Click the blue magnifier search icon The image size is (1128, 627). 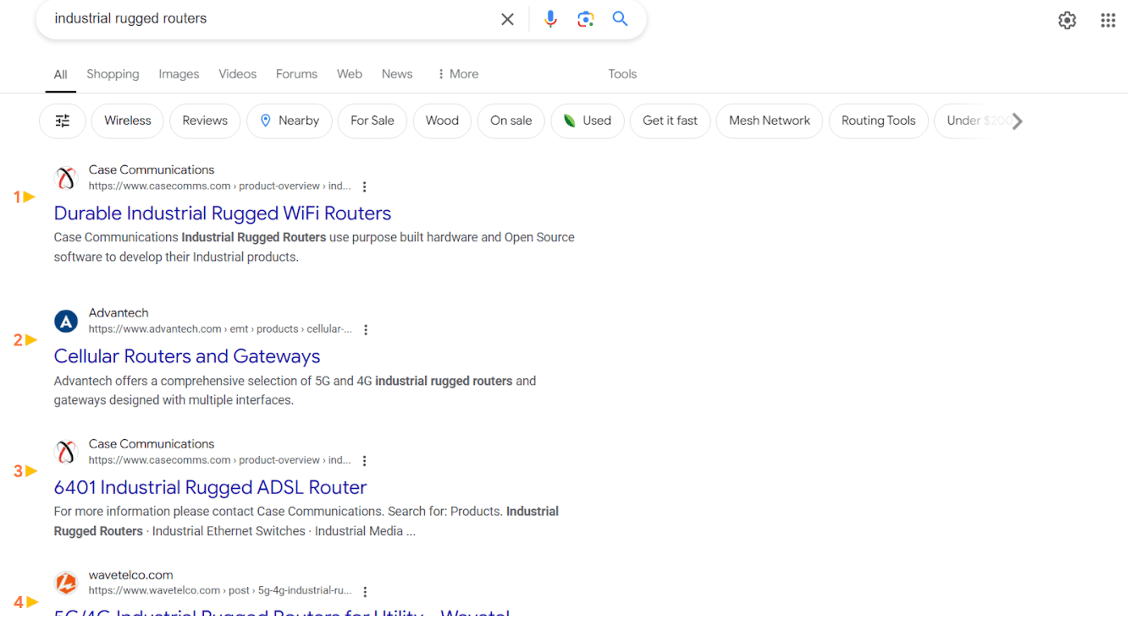pos(620,19)
